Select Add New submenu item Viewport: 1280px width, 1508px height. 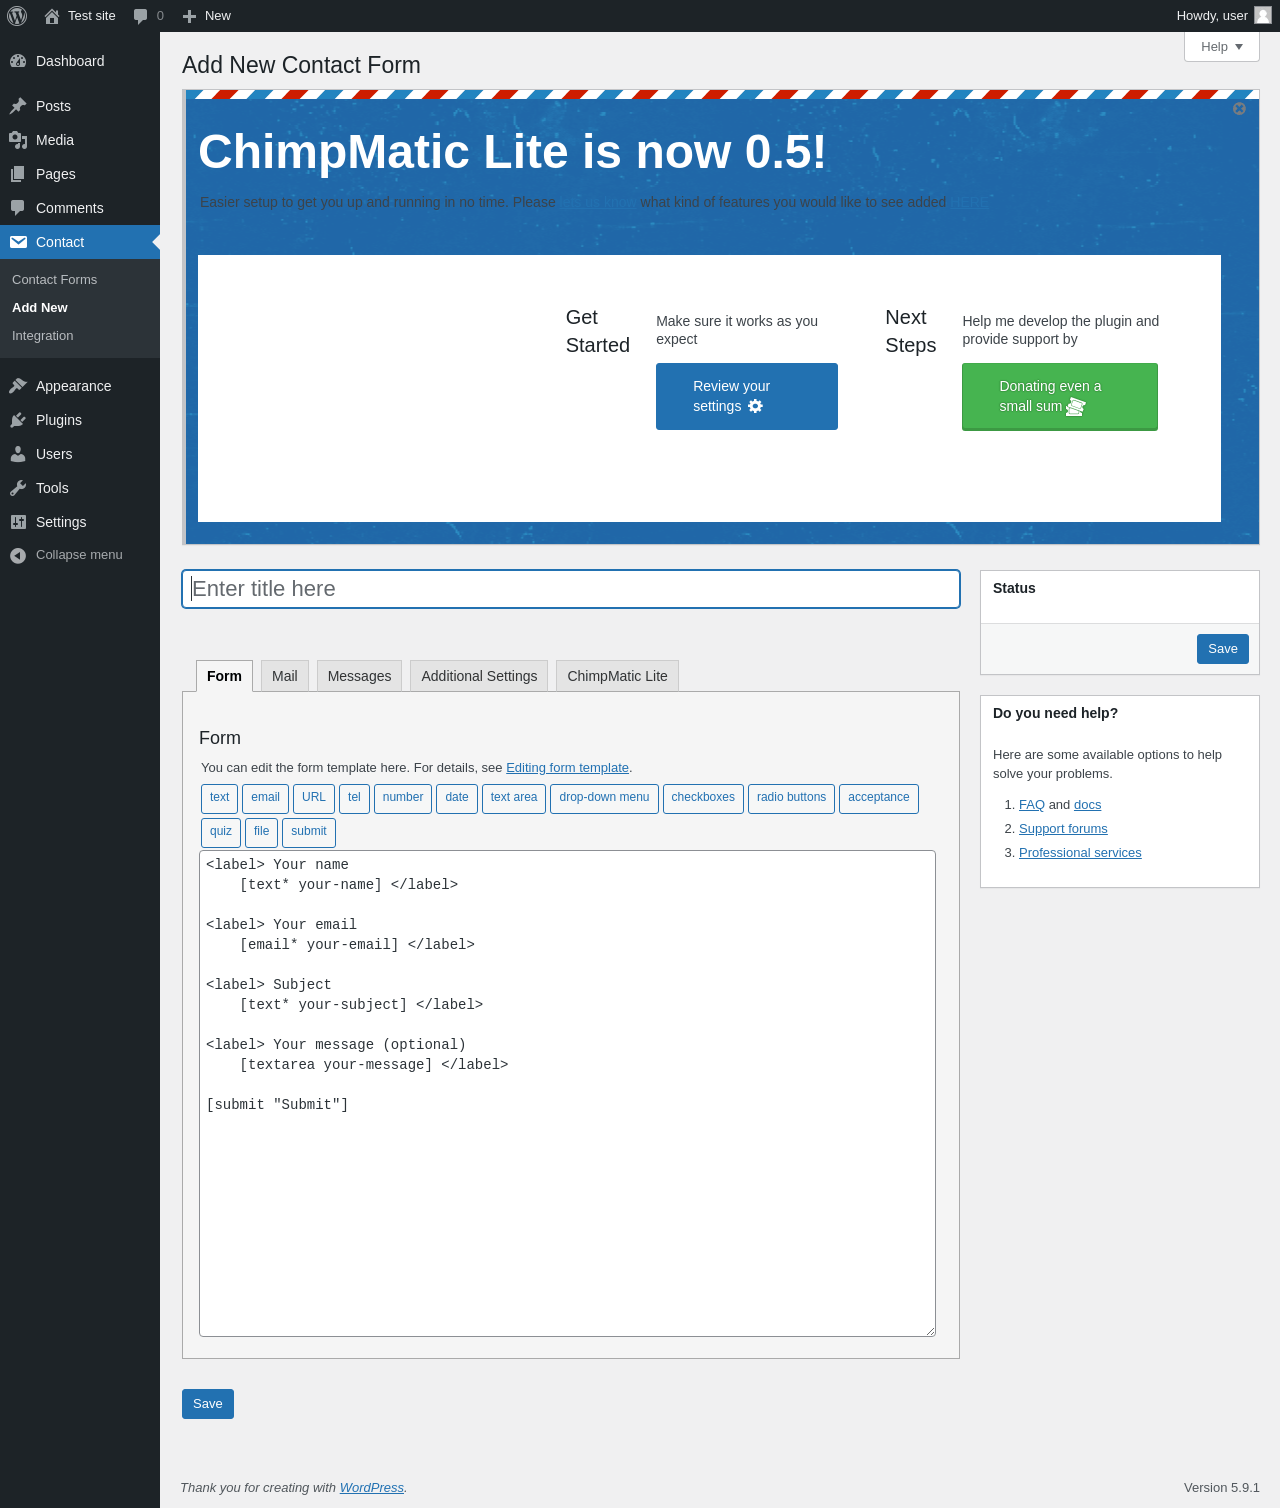40,308
